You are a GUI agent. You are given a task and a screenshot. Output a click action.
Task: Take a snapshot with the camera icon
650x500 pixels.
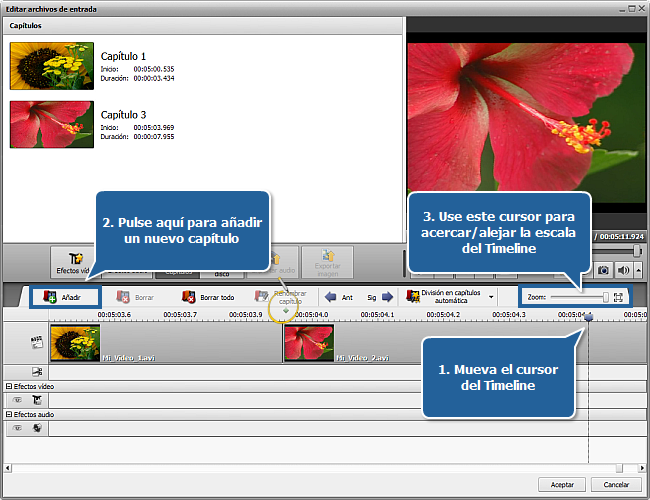(603, 270)
